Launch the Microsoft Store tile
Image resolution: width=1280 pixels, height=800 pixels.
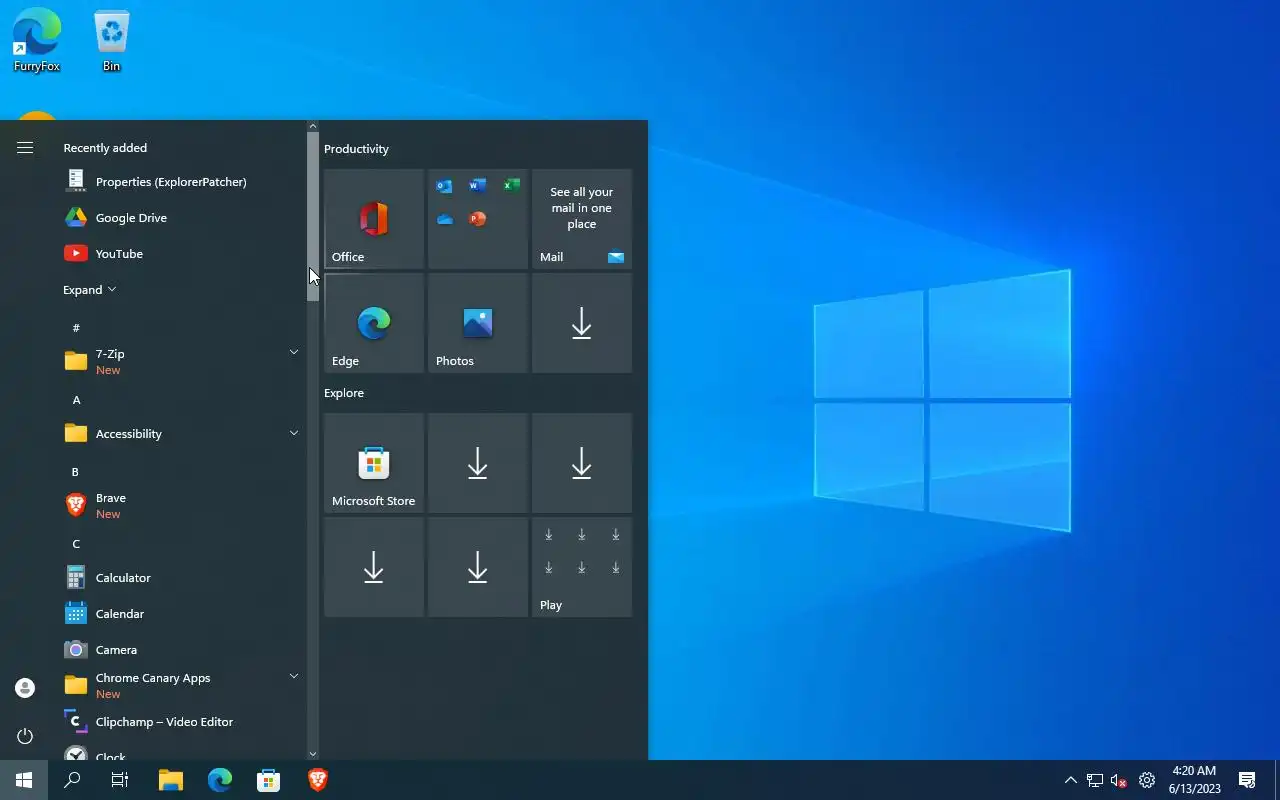(x=374, y=463)
